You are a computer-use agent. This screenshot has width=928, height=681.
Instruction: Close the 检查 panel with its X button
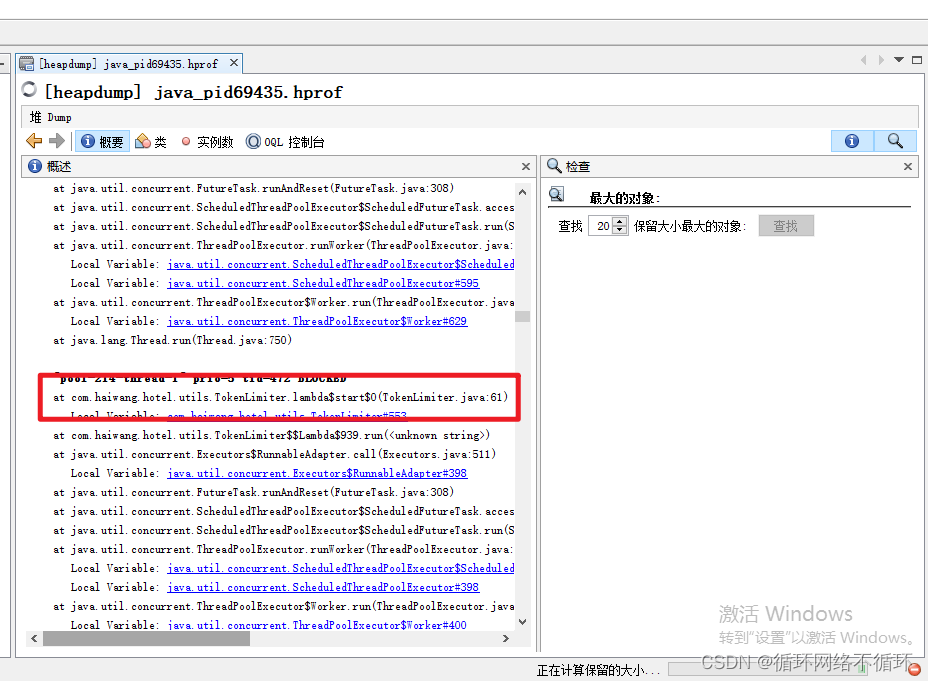(x=910, y=166)
